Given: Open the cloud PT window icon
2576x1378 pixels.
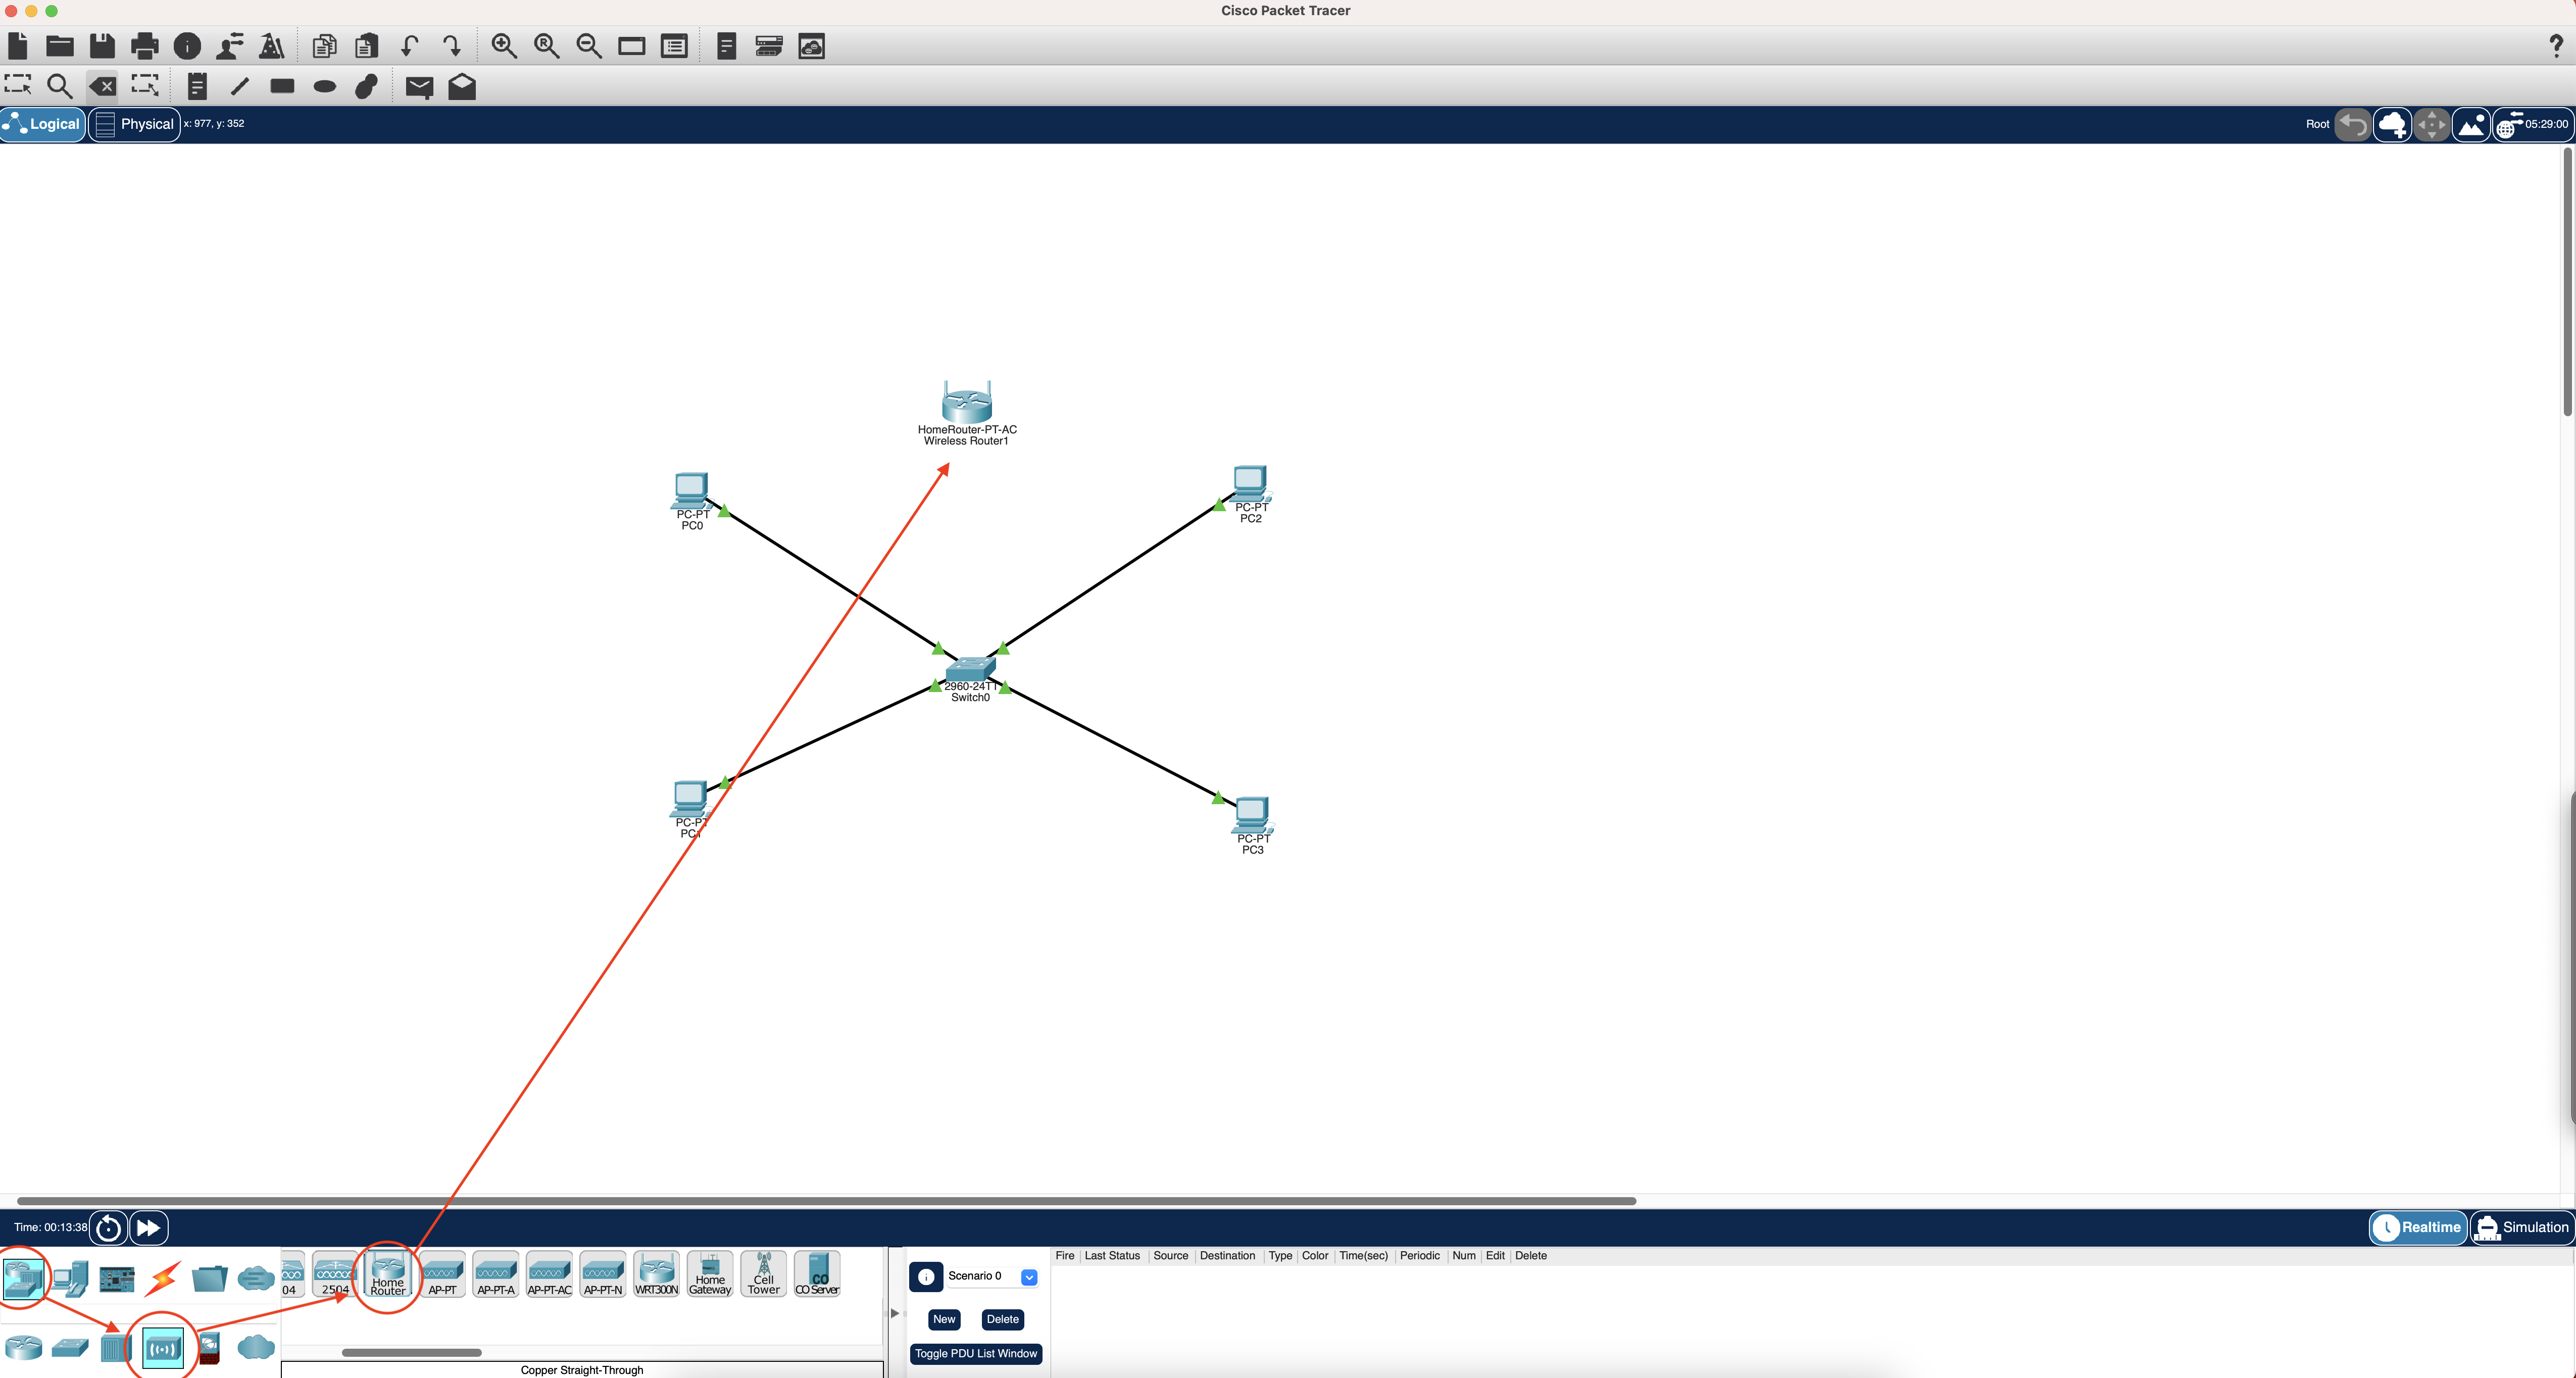Looking at the screenshot, I should click(x=812, y=46).
